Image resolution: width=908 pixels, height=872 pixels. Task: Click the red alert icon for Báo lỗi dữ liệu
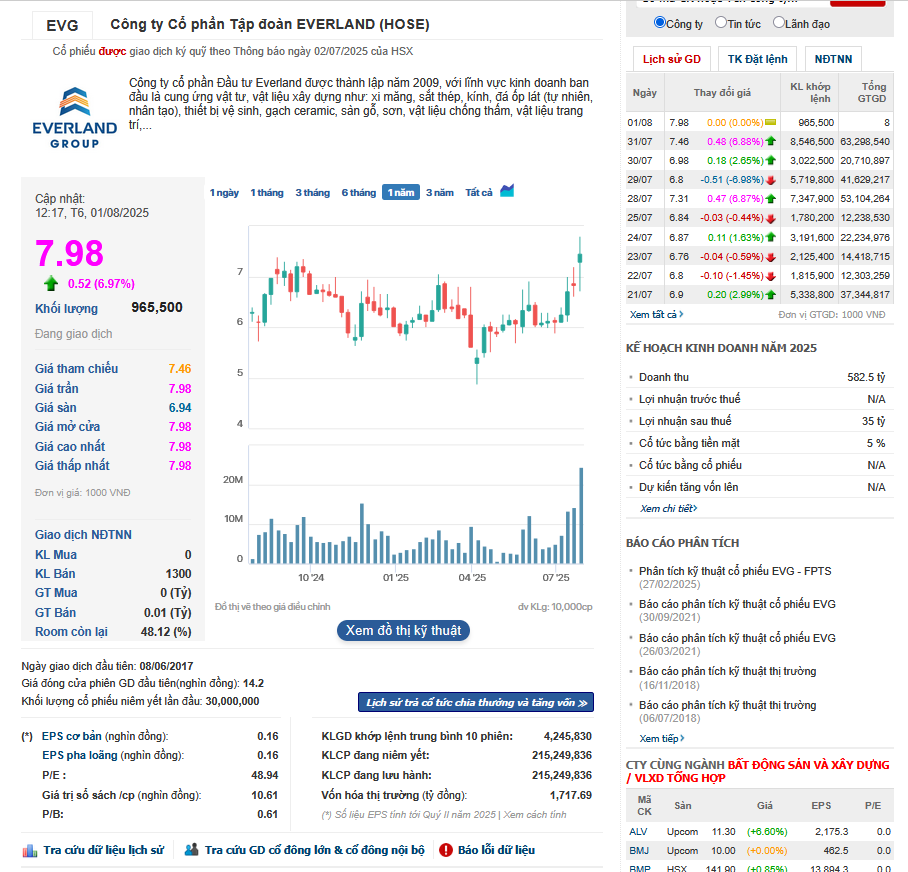pyautogui.click(x=445, y=850)
